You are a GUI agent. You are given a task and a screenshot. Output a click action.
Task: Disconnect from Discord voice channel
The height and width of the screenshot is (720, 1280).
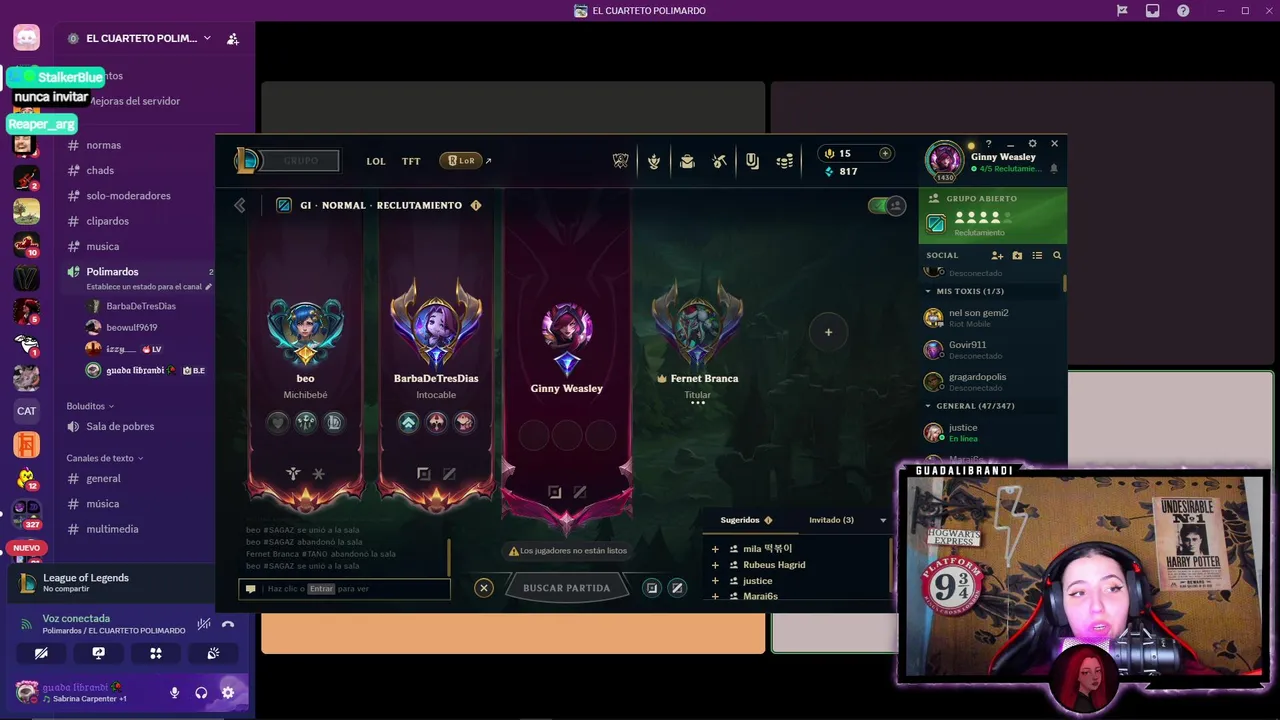228,624
